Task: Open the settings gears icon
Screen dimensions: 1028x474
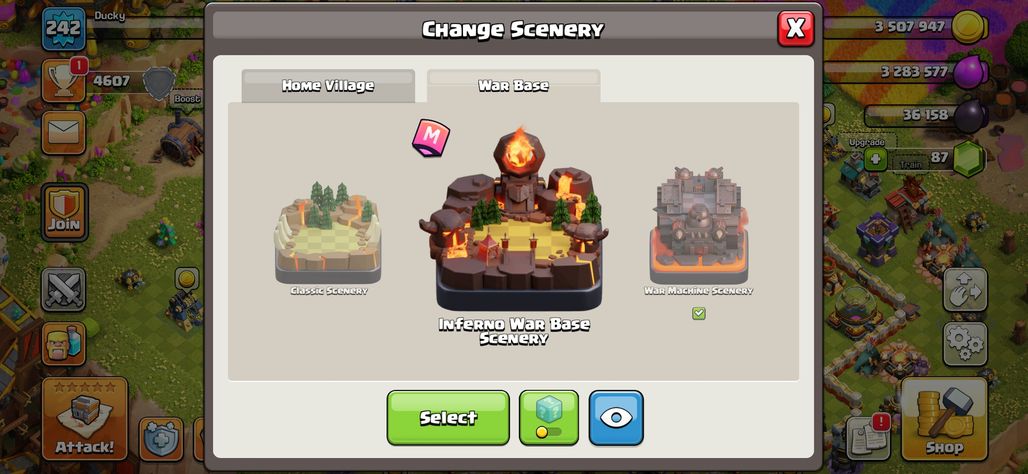Action: 965,344
